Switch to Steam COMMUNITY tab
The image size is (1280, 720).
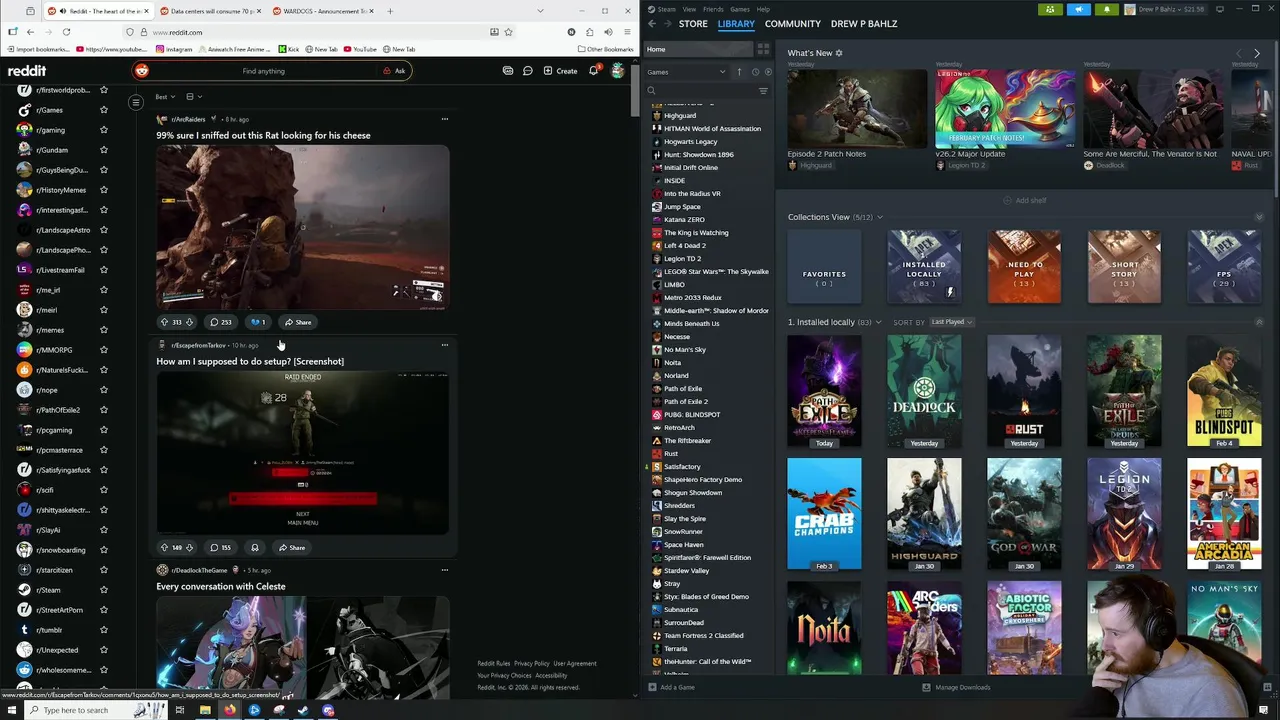(x=792, y=23)
